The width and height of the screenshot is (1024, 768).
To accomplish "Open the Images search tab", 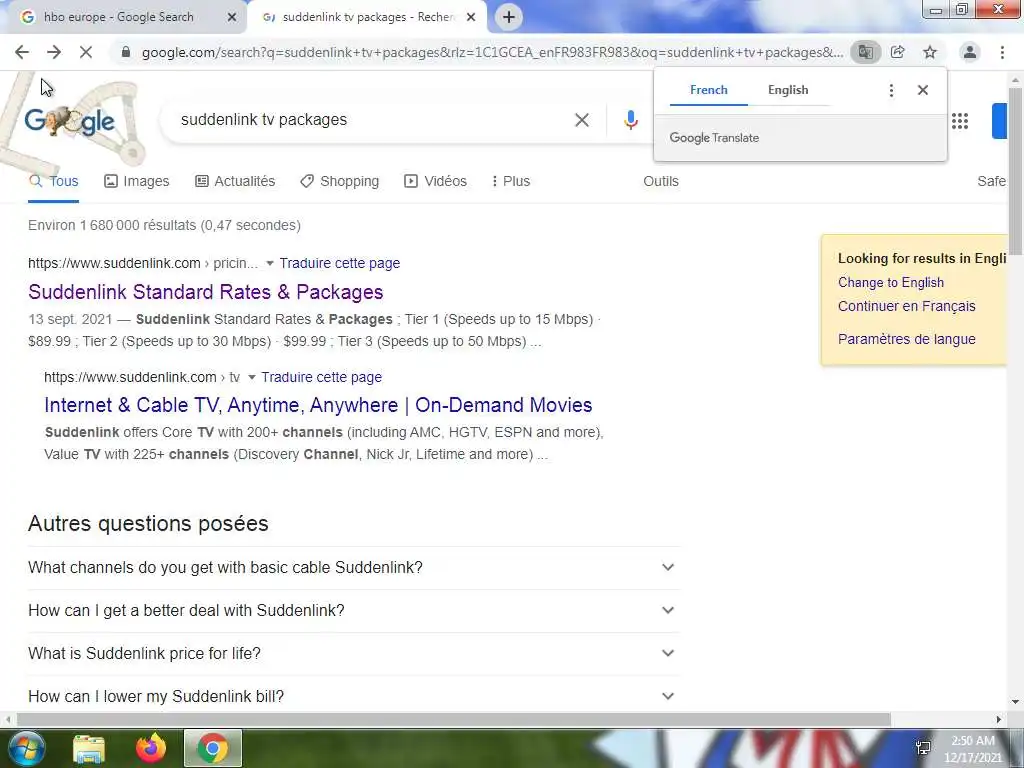I will [136, 181].
